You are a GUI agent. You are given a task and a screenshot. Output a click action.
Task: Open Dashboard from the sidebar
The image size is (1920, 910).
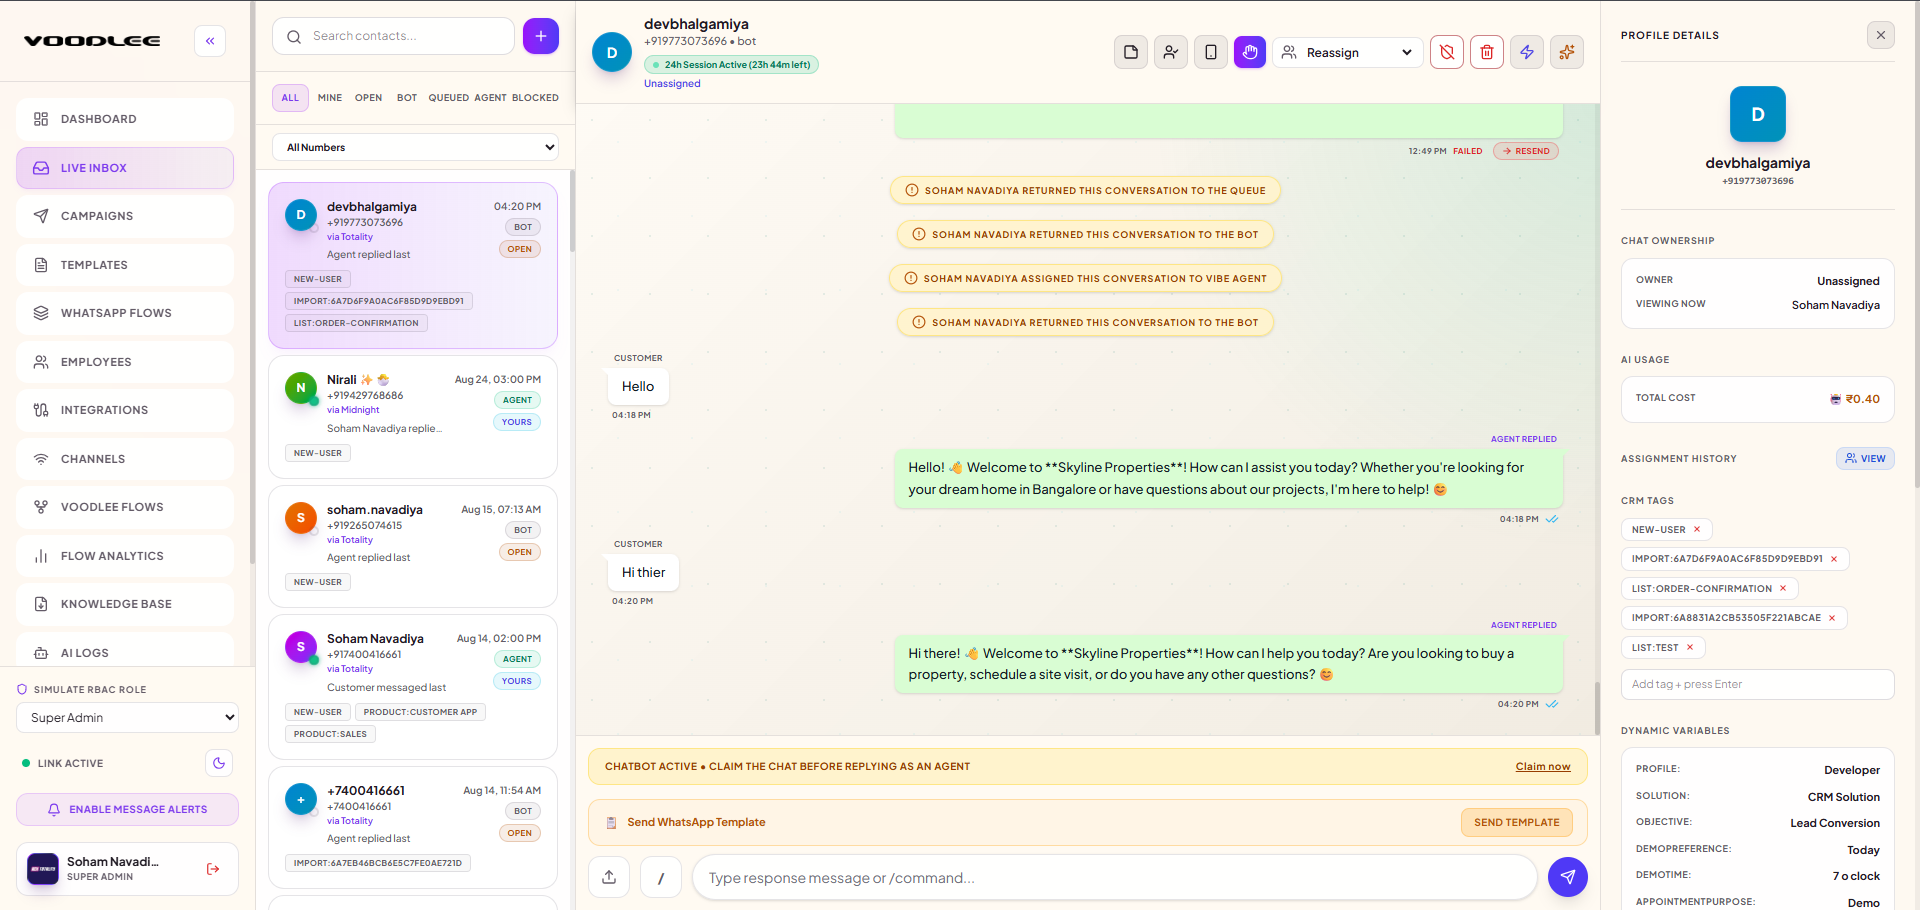coord(125,119)
